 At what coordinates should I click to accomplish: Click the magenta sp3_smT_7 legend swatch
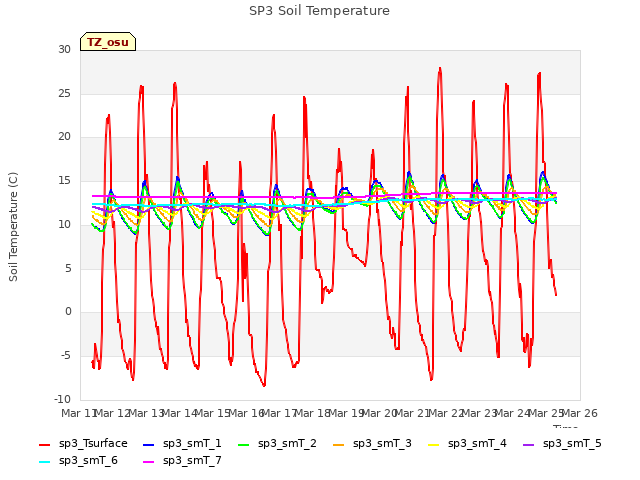click(149, 462)
